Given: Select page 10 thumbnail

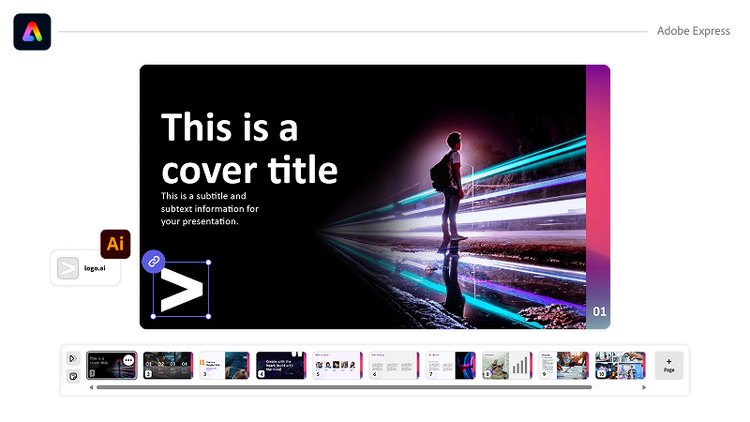Looking at the screenshot, I should pos(620,365).
